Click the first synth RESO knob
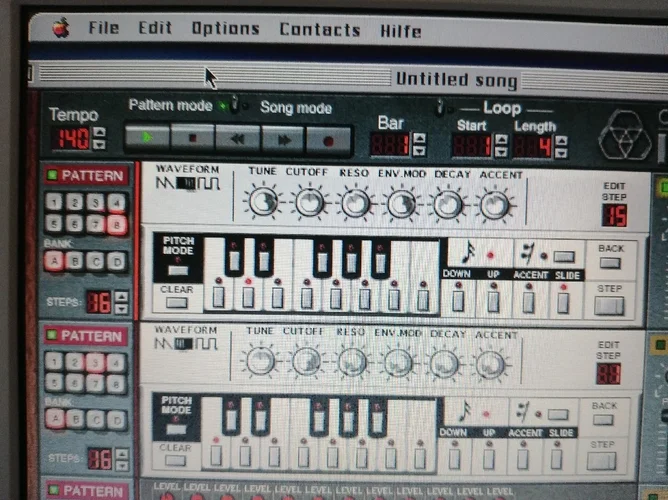Screen dimensions: 668x500 tap(356, 203)
